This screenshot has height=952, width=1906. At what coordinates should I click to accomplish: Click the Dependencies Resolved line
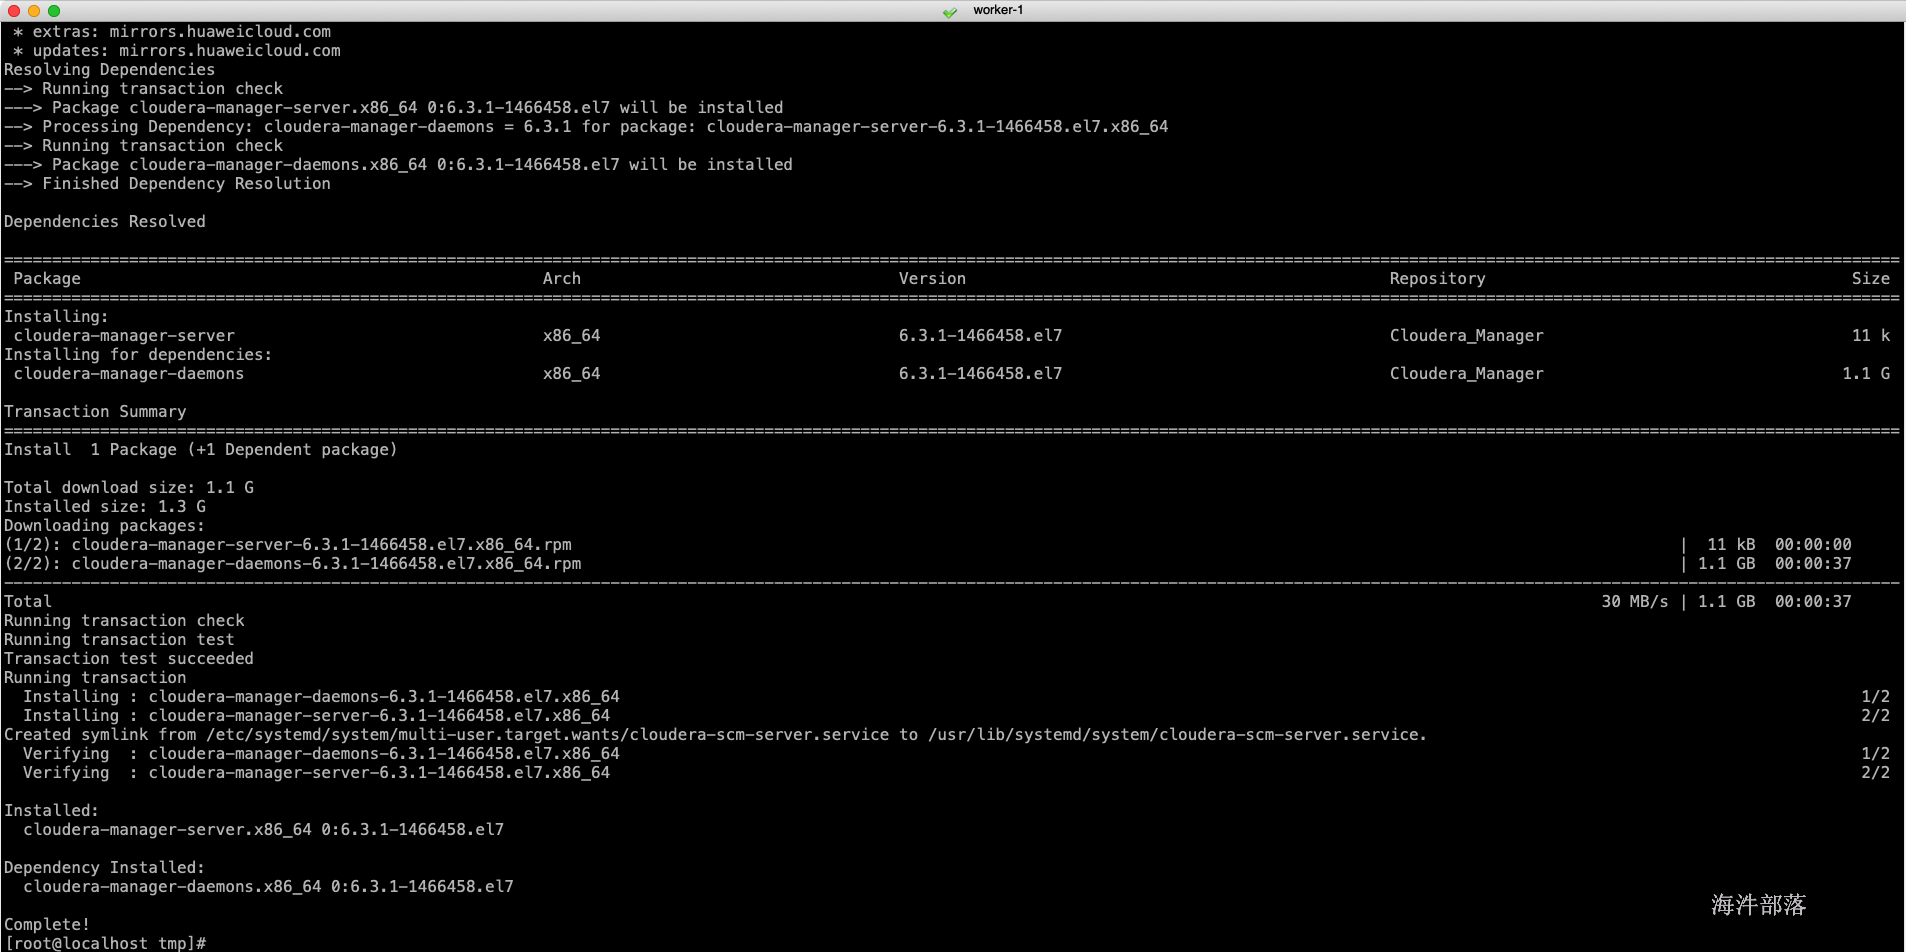(x=105, y=221)
